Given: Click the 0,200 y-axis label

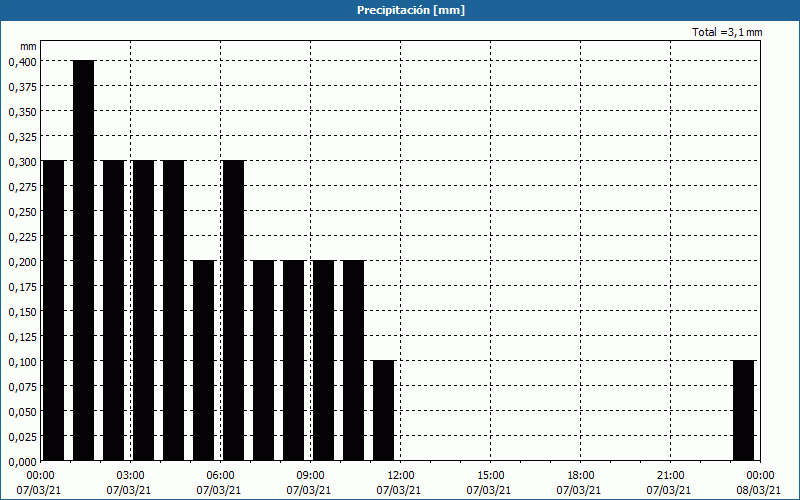Looking at the screenshot, I should coord(22,262).
